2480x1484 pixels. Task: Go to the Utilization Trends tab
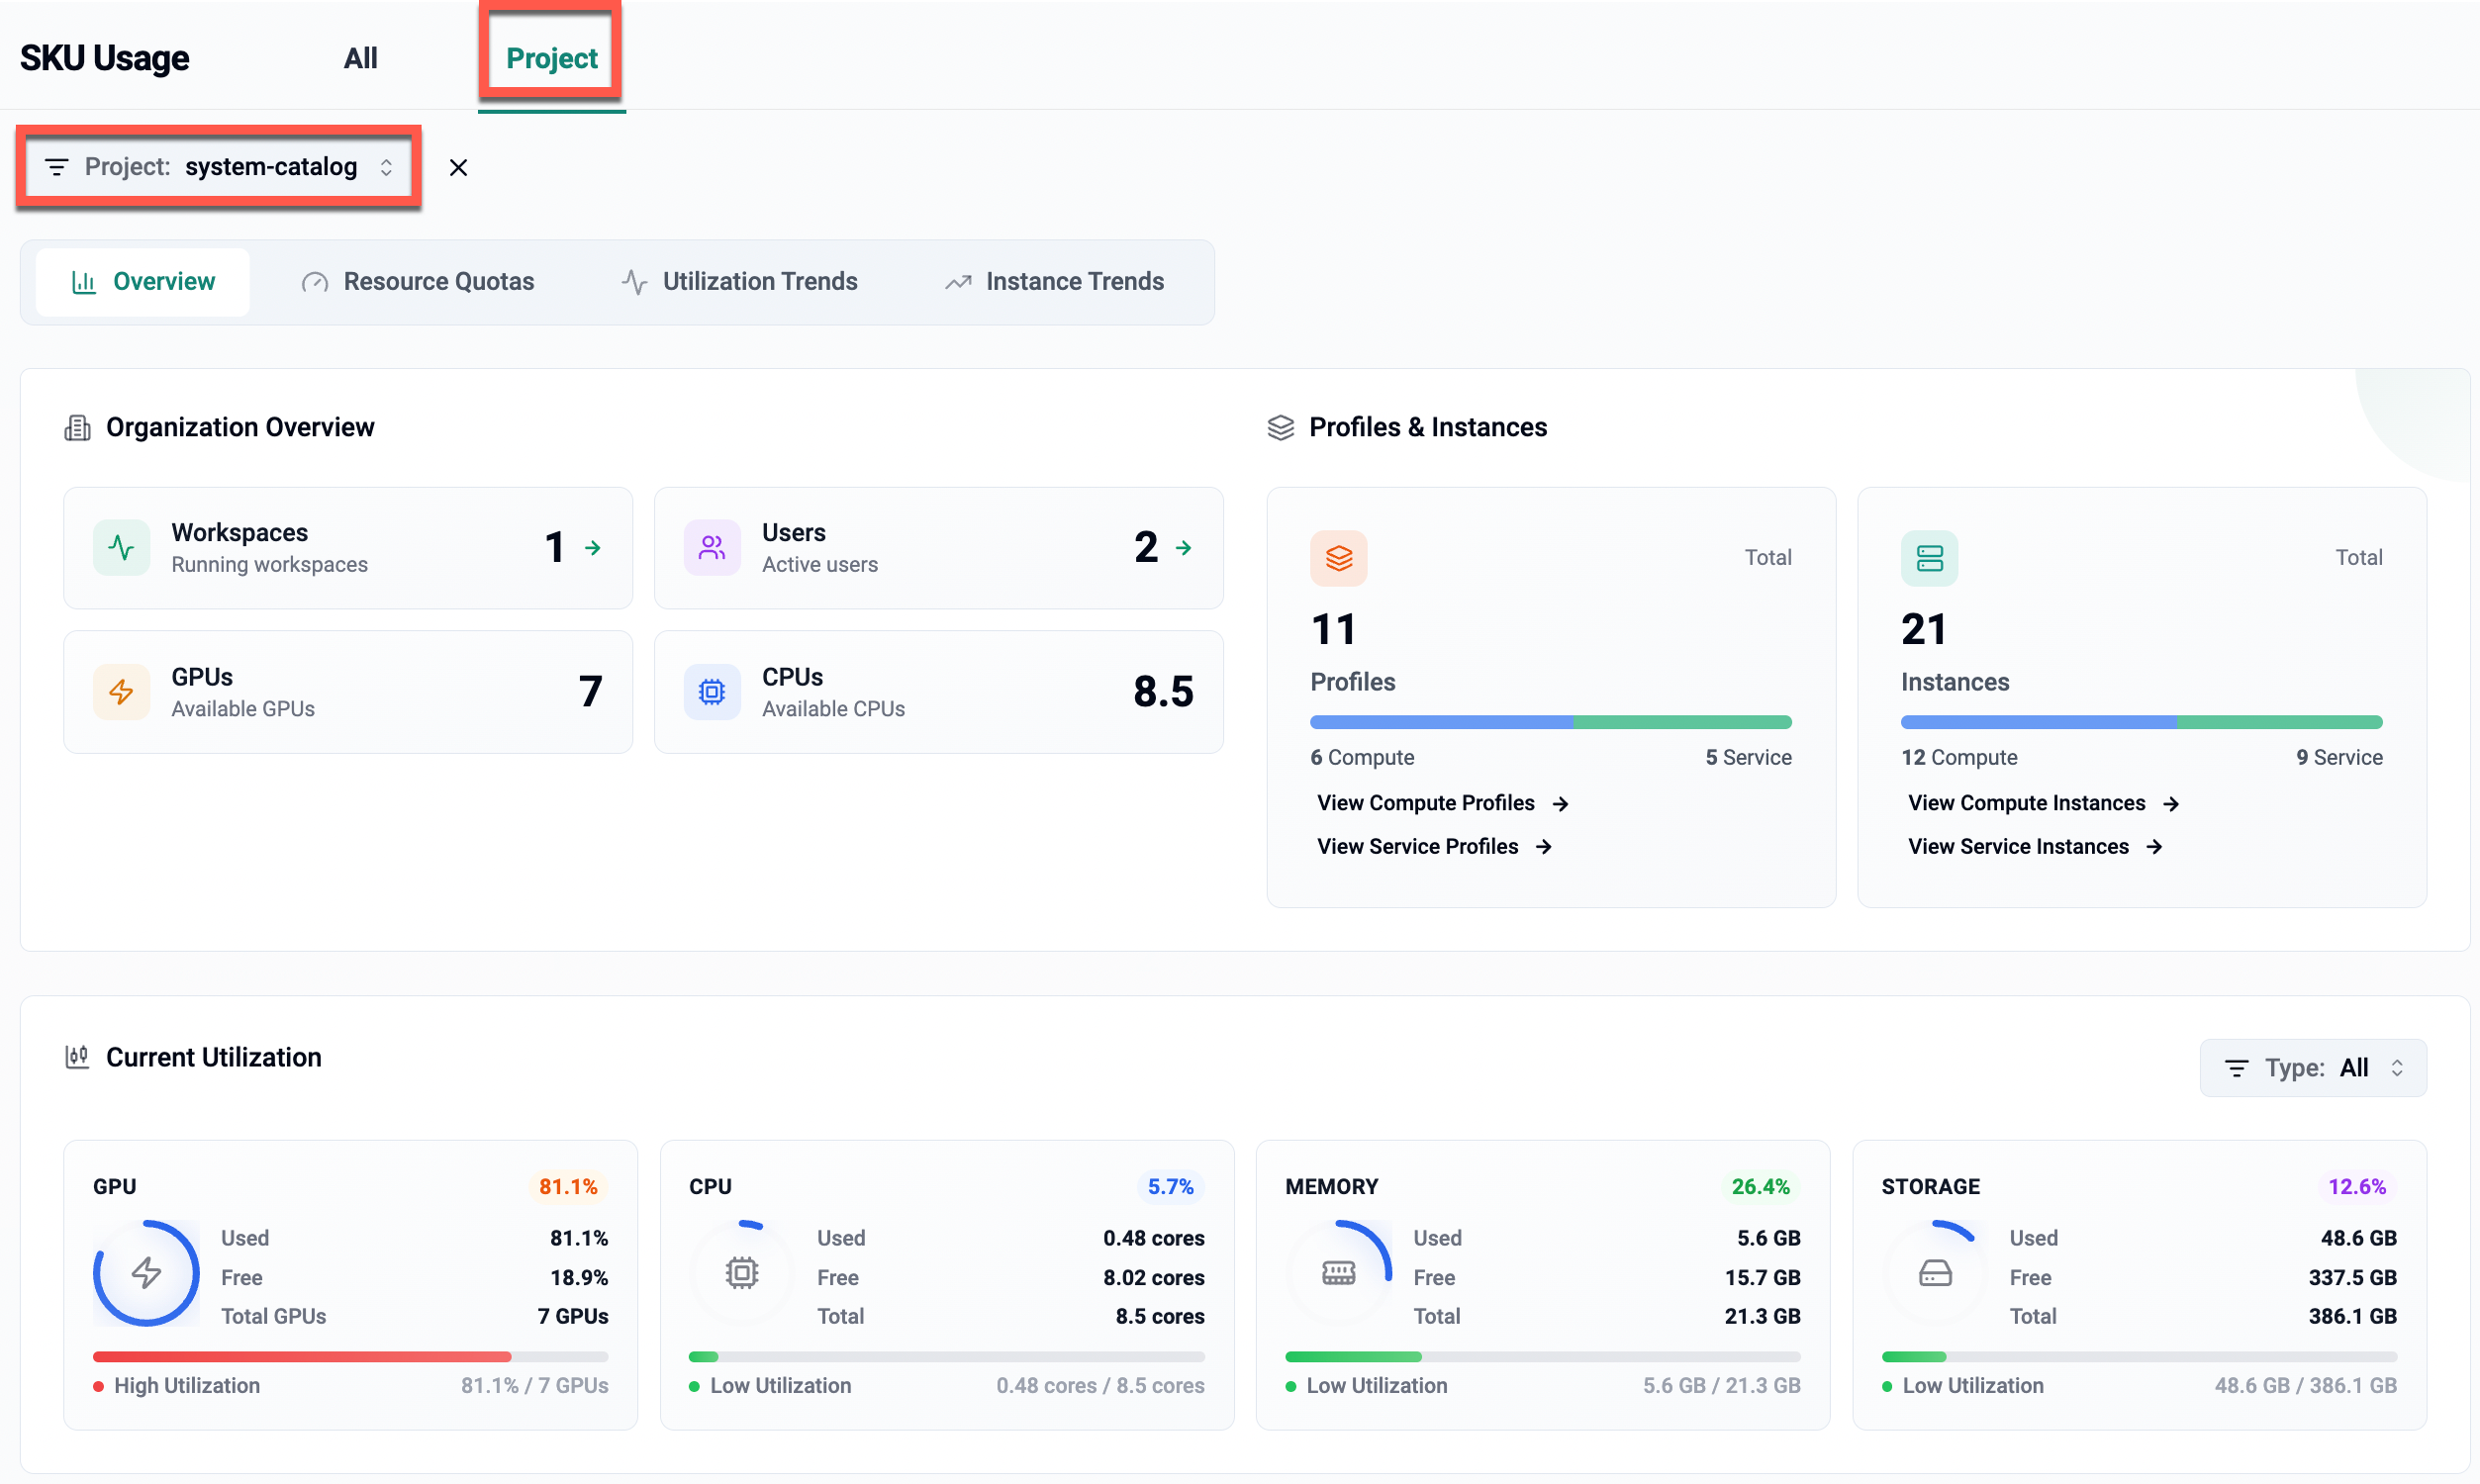[x=739, y=282]
